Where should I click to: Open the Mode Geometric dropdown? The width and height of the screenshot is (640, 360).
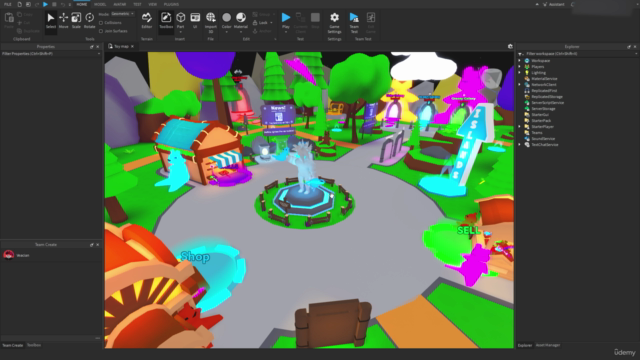point(123,14)
